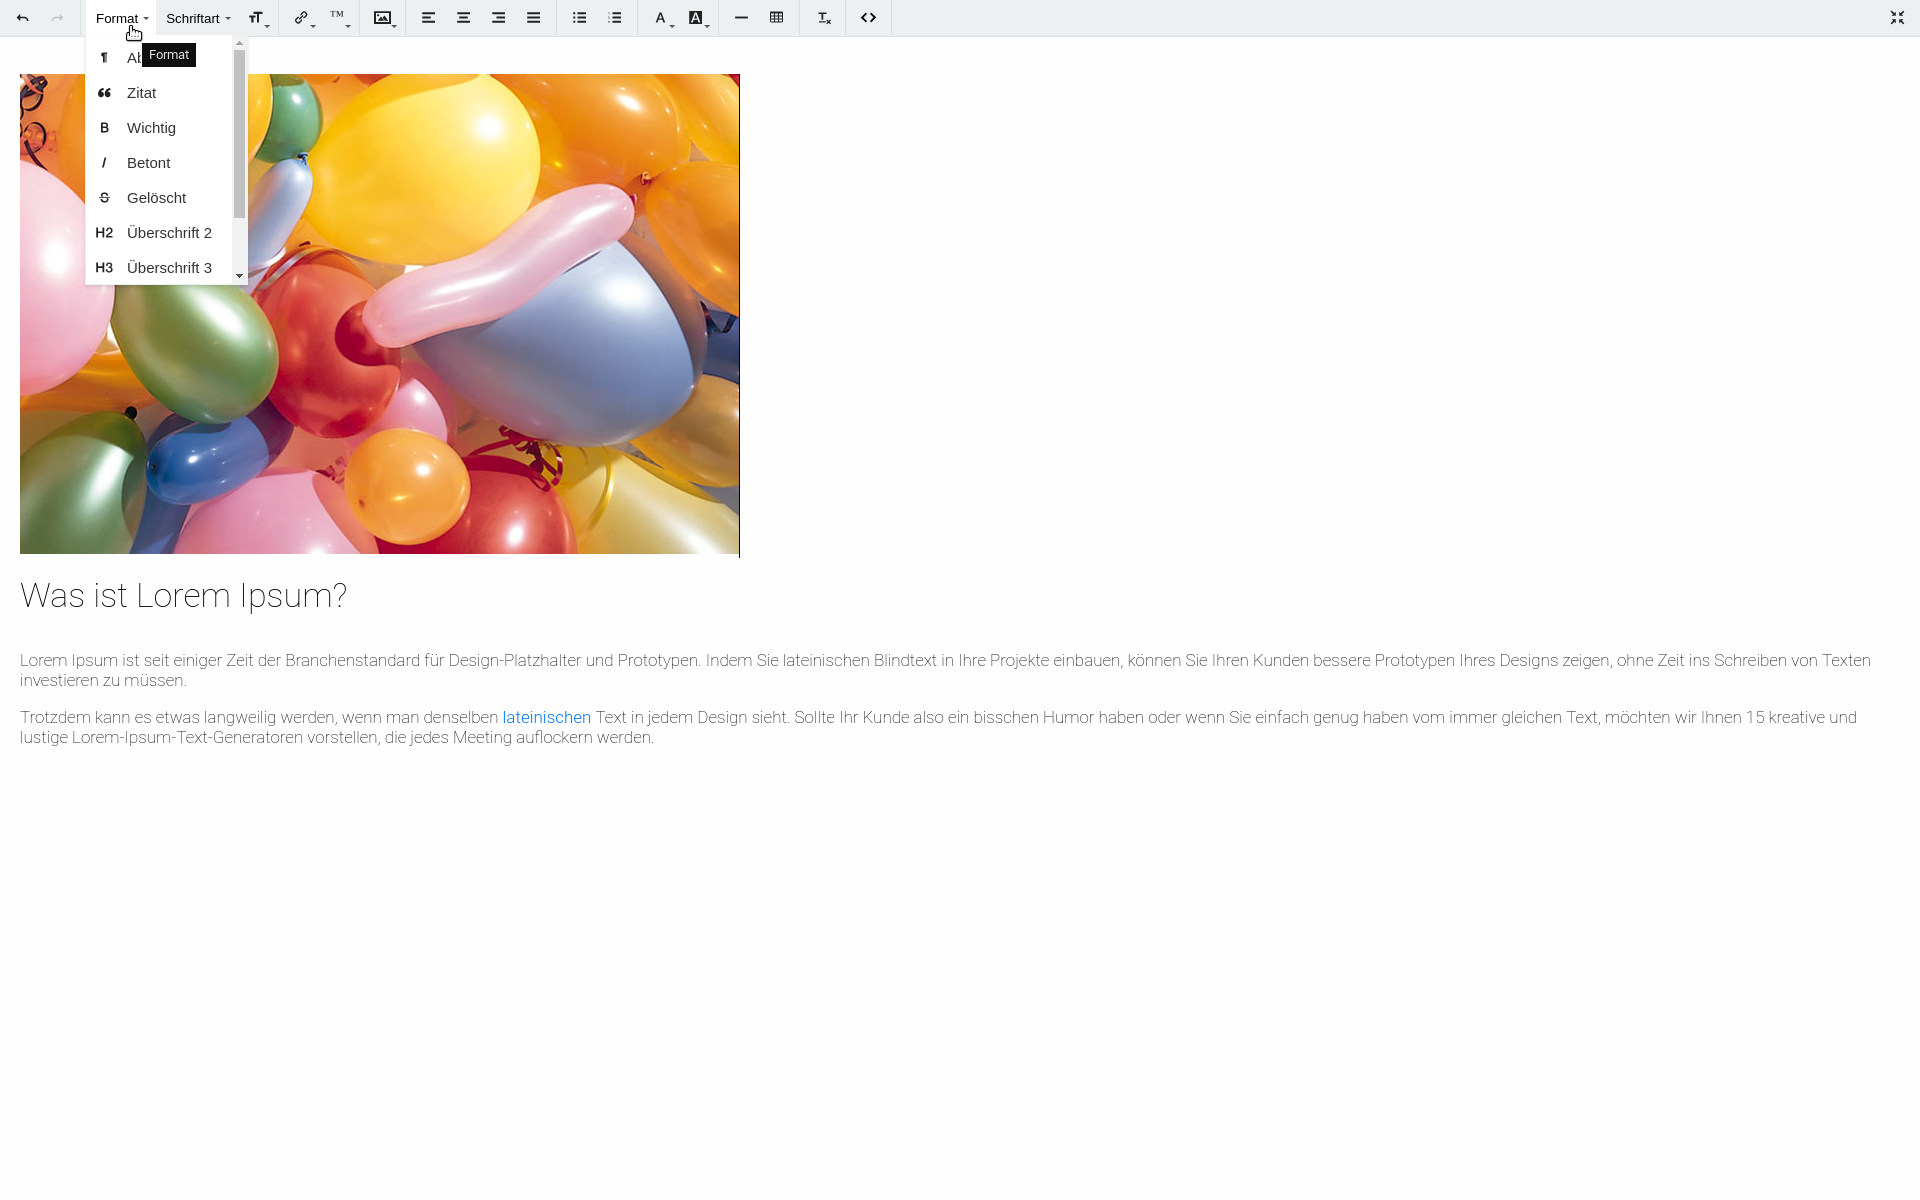
Task: Follow the lateinischen hyperlink
Action: (x=546, y=717)
